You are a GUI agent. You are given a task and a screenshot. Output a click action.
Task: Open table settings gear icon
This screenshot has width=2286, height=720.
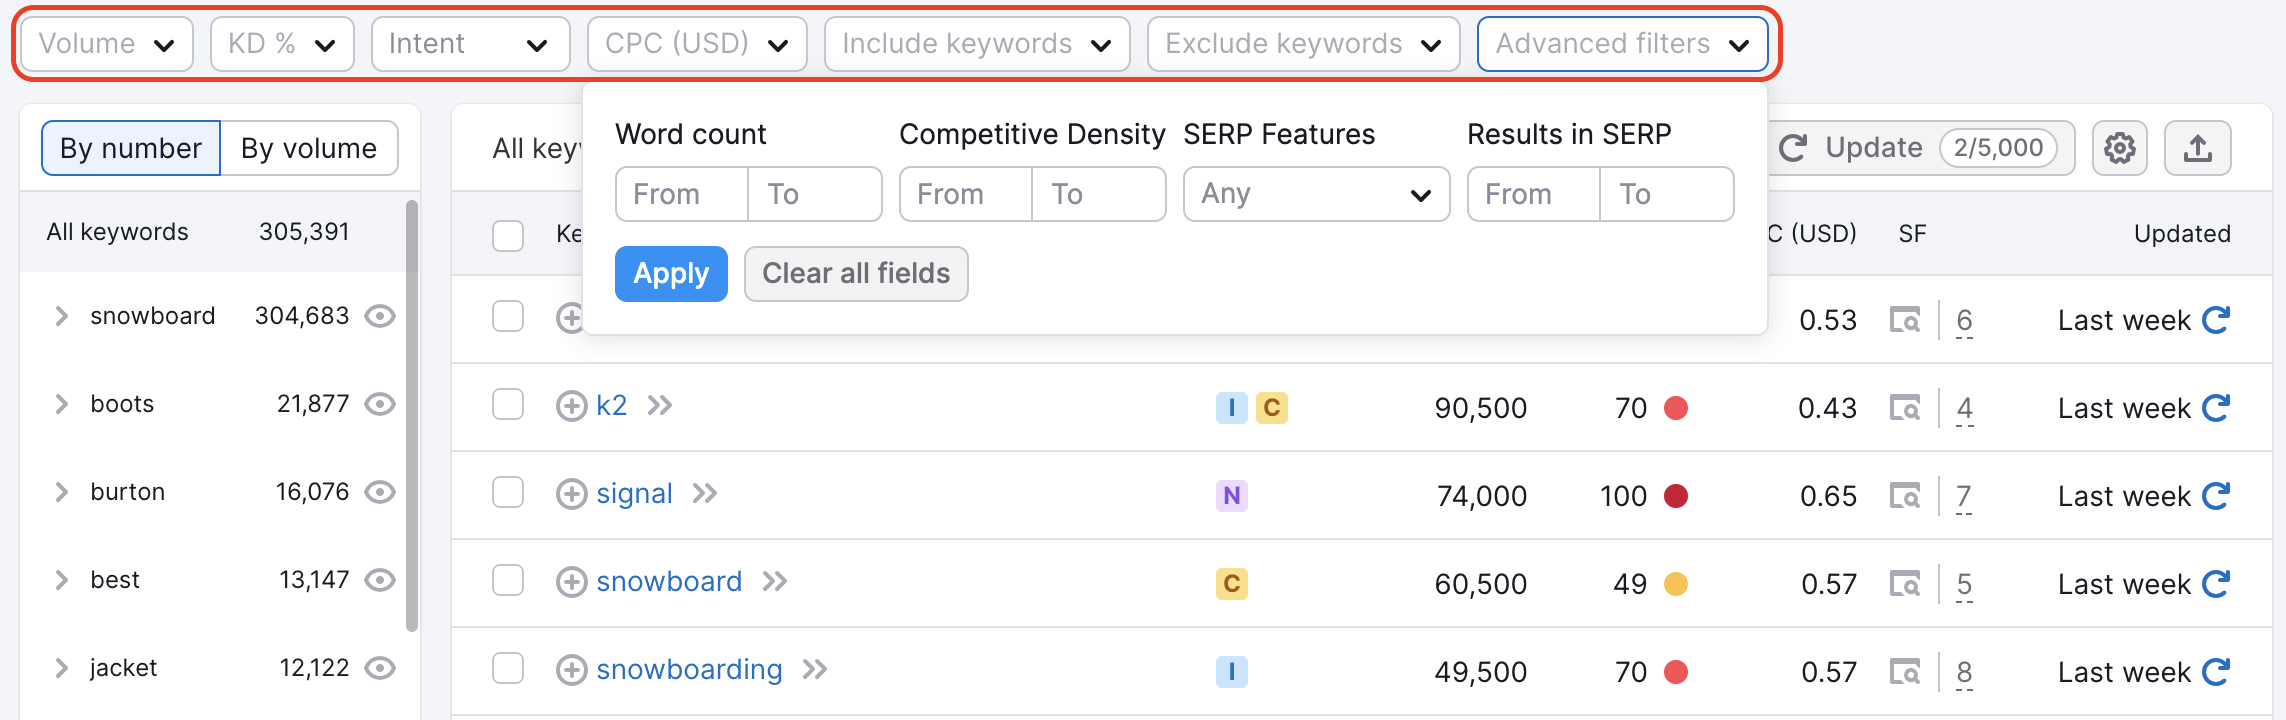click(2119, 148)
